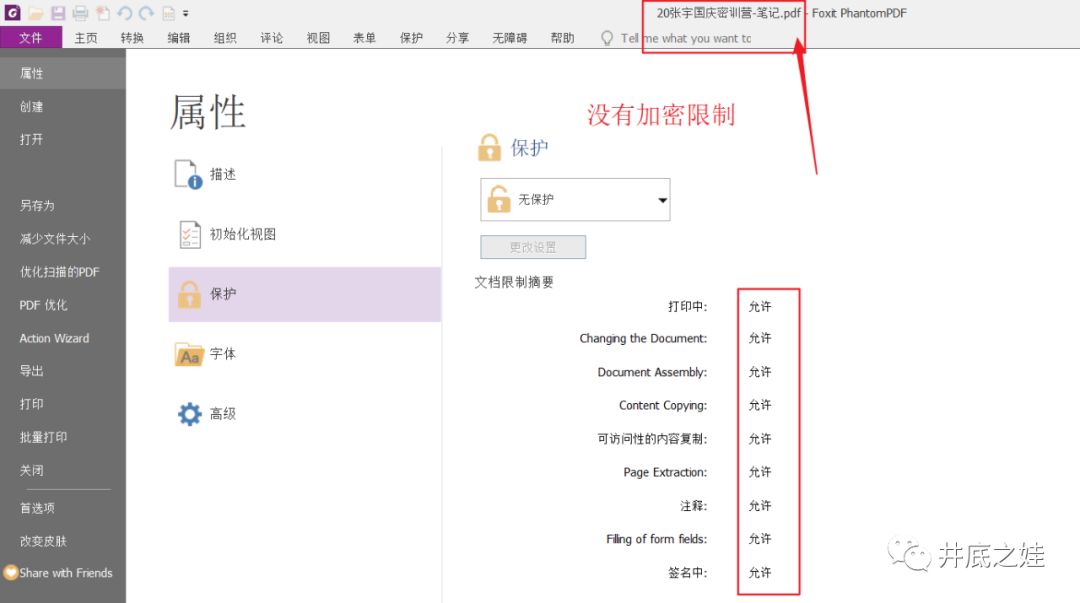This screenshot has width=1080, height=603.
Task: Click the Page Extraction: label
Action: tap(665, 472)
